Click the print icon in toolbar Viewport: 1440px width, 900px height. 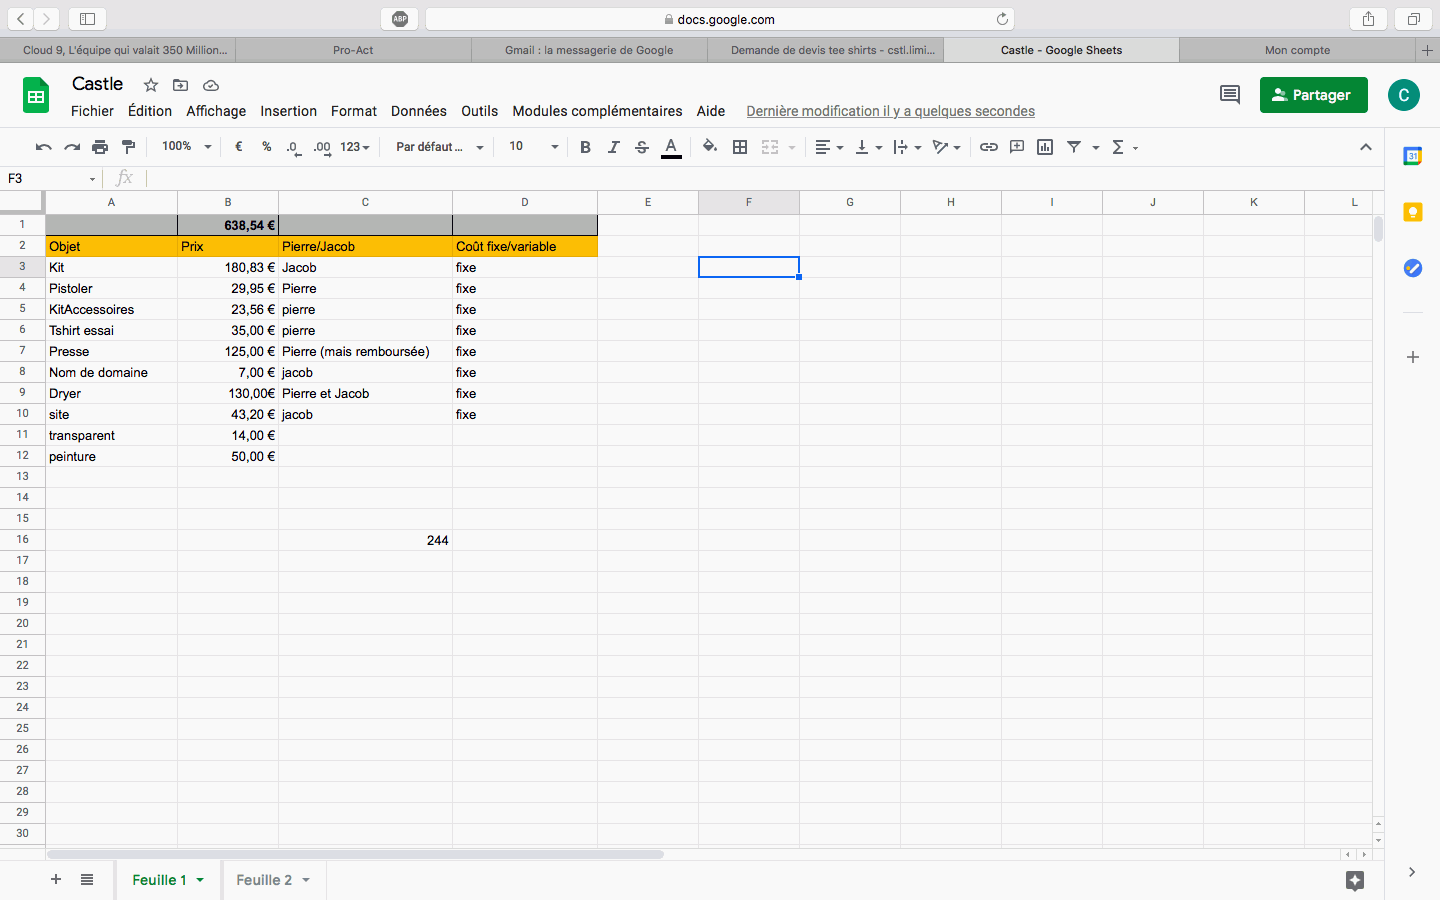[x=100, y=147]
